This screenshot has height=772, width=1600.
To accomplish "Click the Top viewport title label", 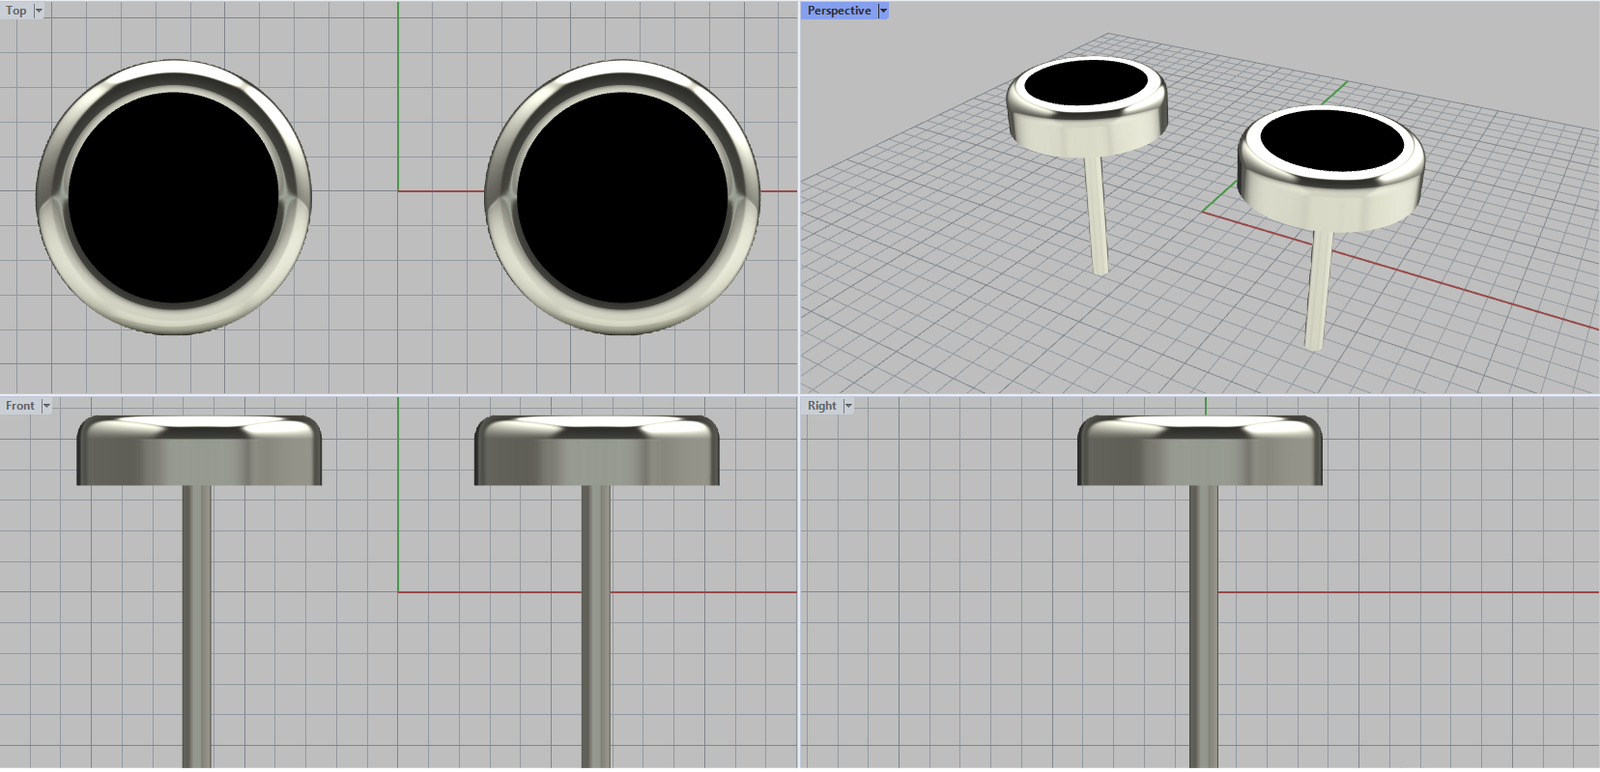I will [16, 11].
